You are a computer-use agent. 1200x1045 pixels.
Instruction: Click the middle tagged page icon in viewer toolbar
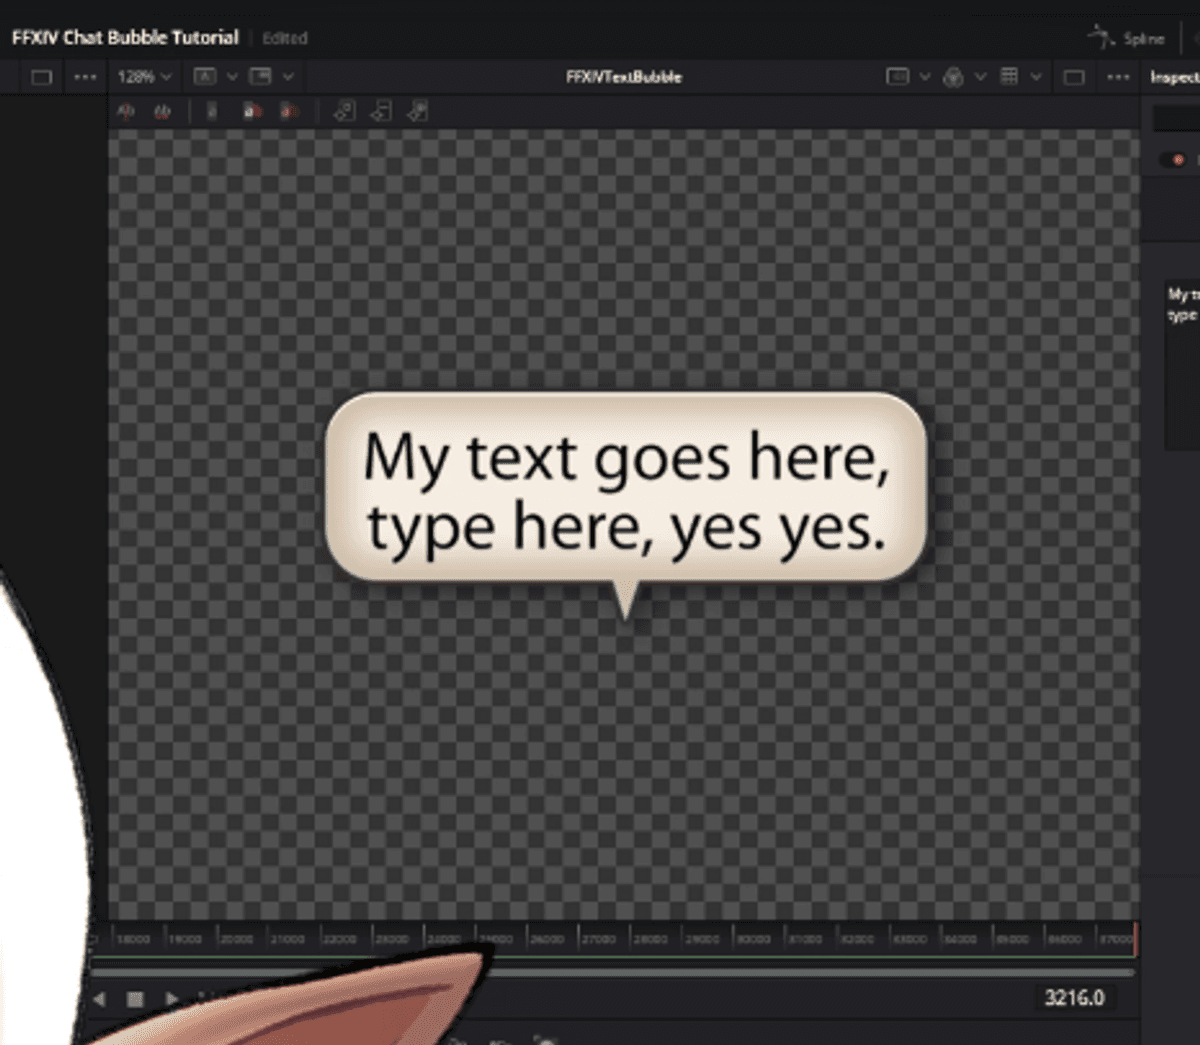(381, 112)
